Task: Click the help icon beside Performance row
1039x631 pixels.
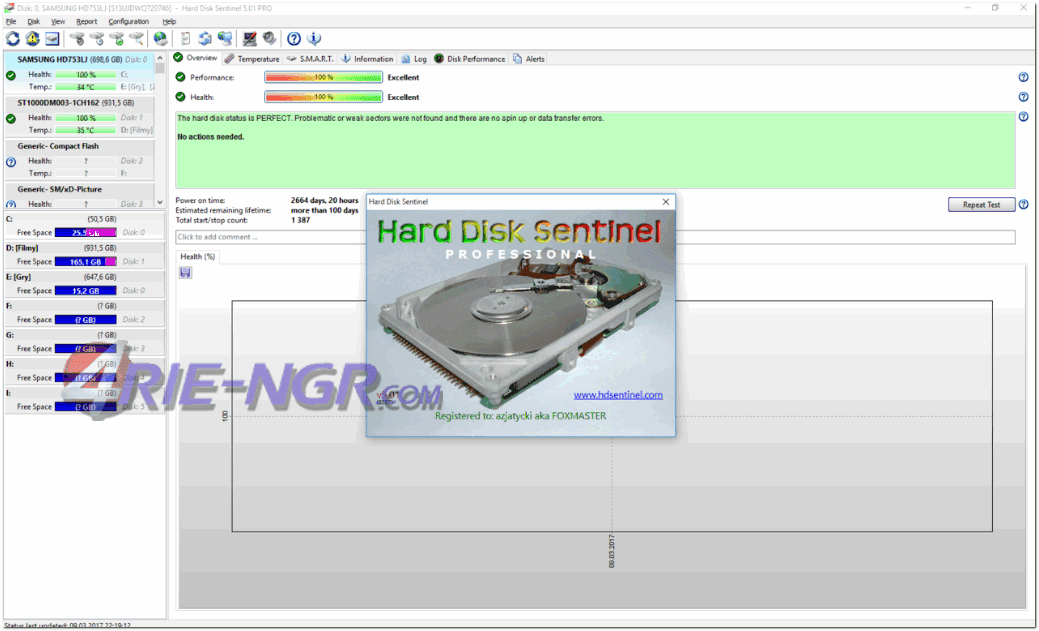Action: pos(1024,78)
